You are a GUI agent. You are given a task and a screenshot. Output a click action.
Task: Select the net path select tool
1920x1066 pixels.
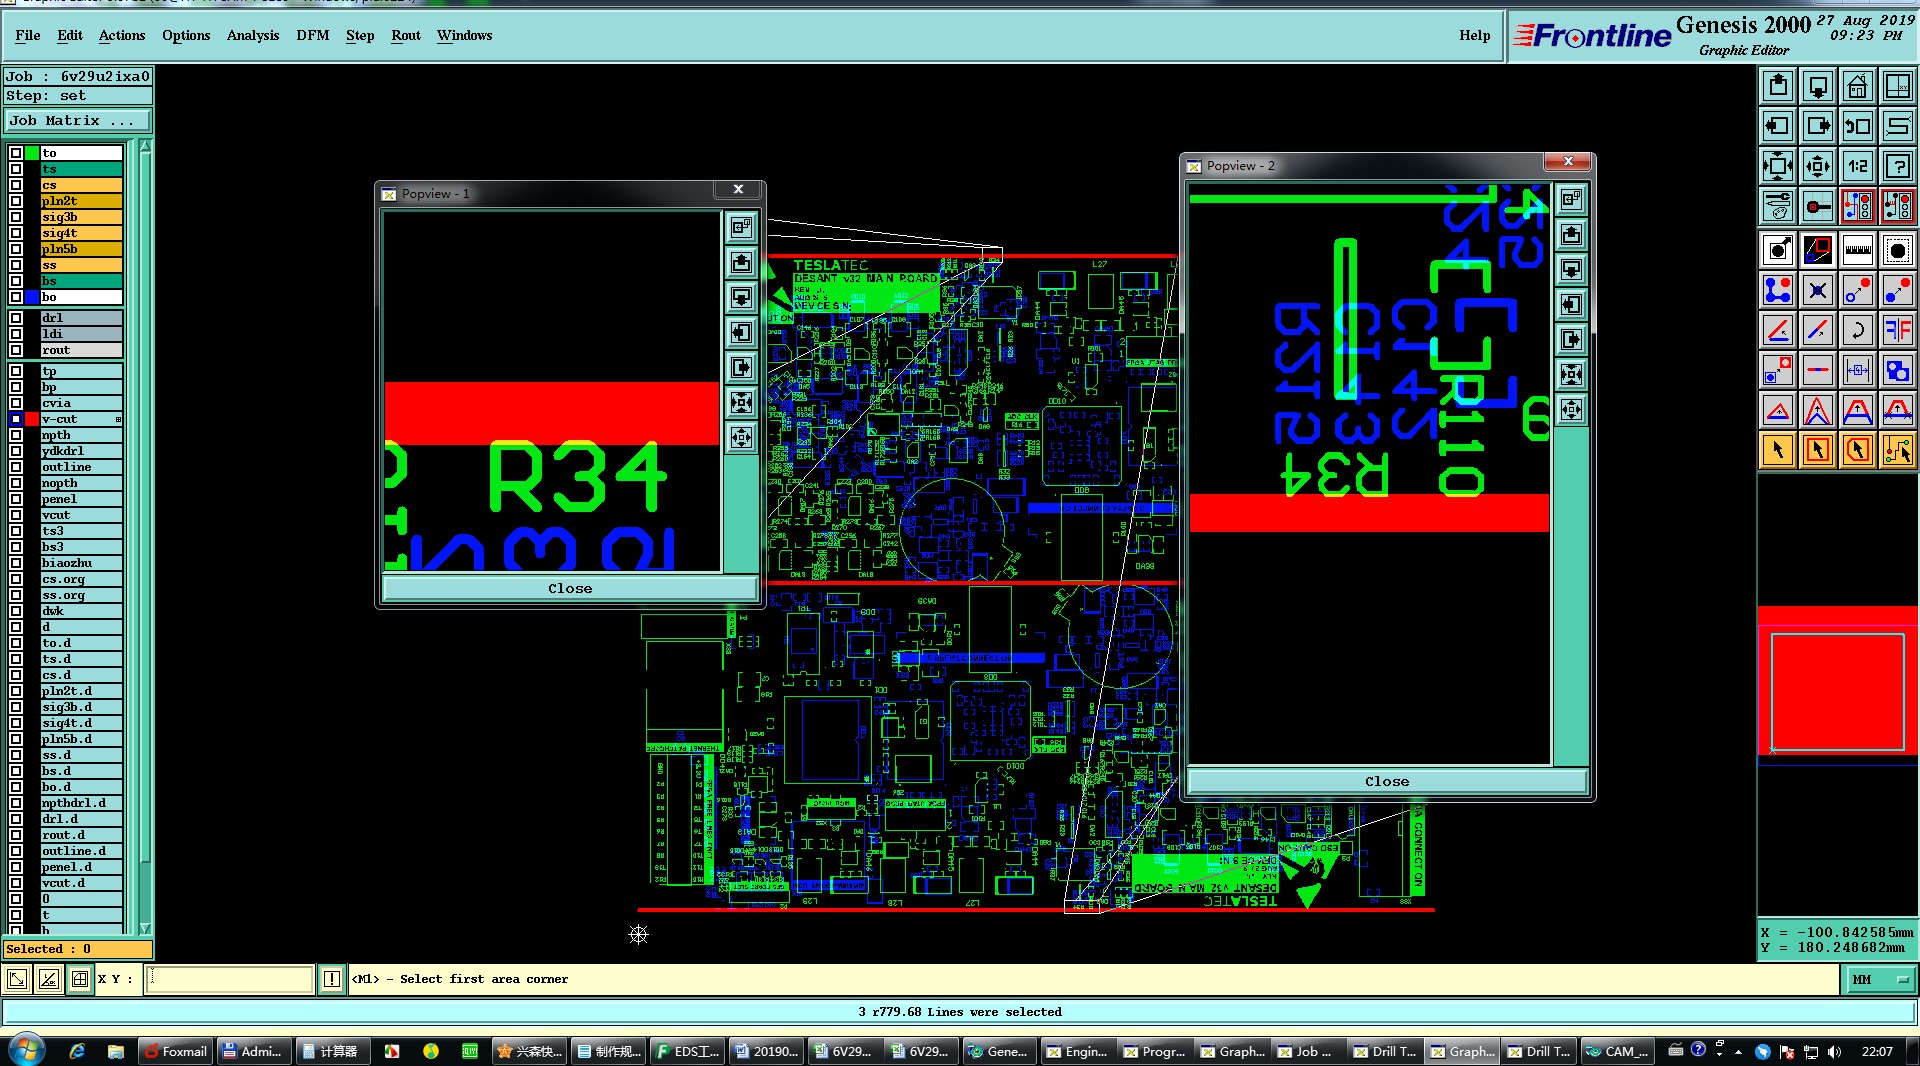[1898, 450]
